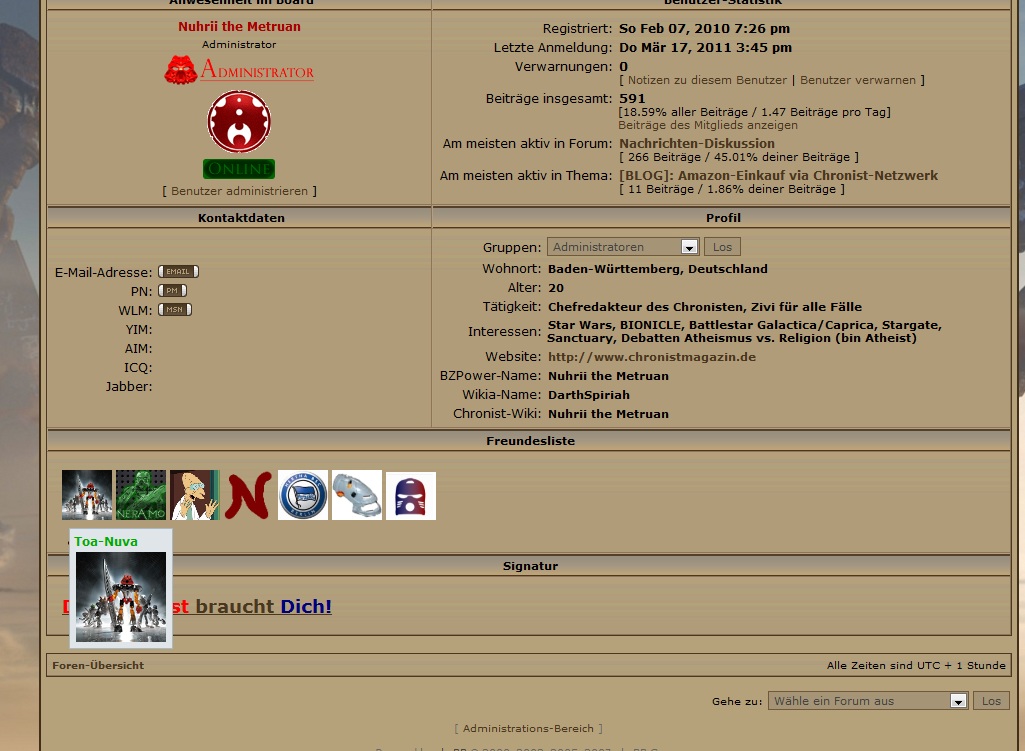This screenshot has height=751, width=1025.
Task: Click the grey spaceship friend avatar
Action: click(x=357, y=495)
